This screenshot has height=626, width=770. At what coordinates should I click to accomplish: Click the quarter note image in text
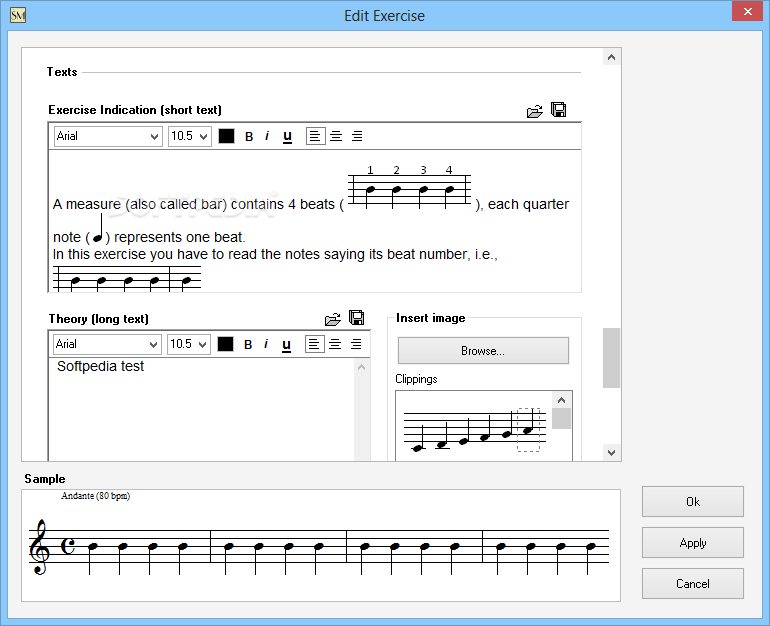click(98, 229)
